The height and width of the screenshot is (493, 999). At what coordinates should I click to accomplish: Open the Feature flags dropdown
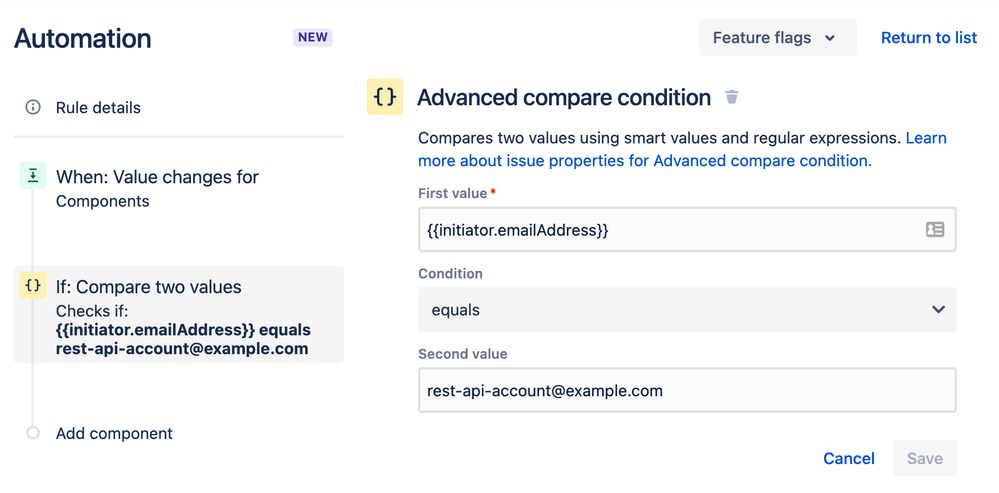point(777,38)
